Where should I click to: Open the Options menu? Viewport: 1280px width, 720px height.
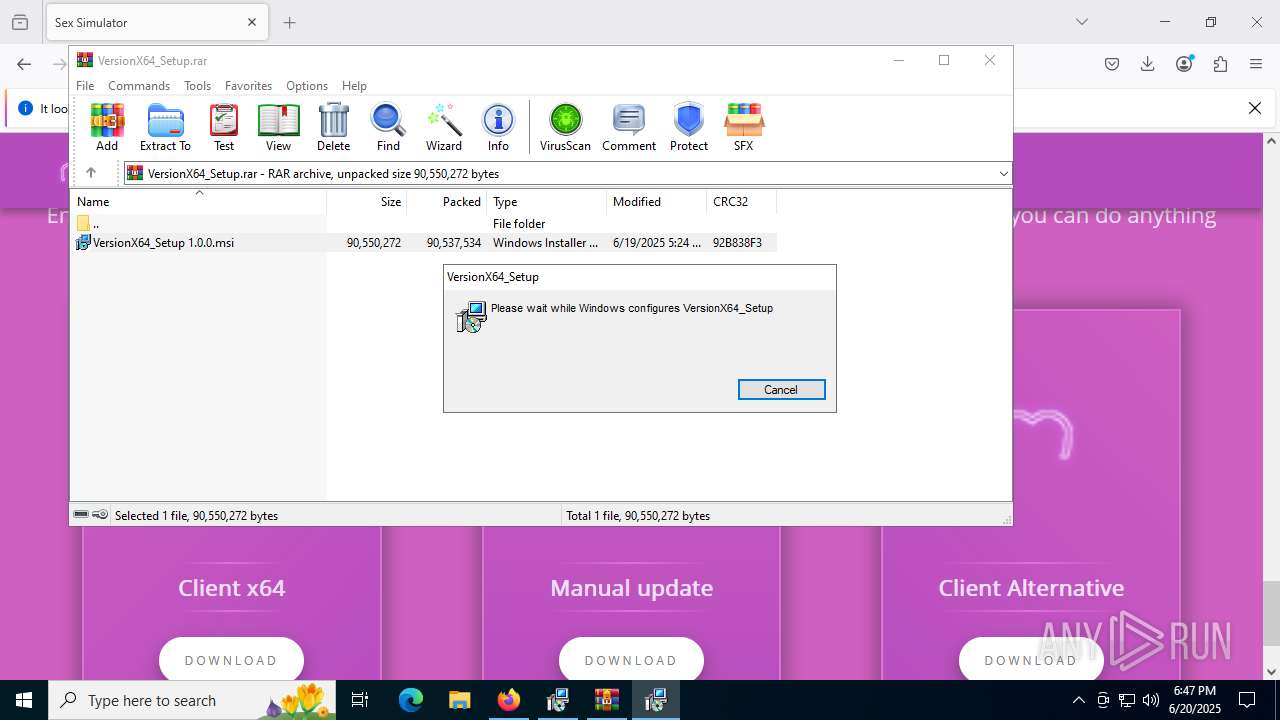point(307,86)
